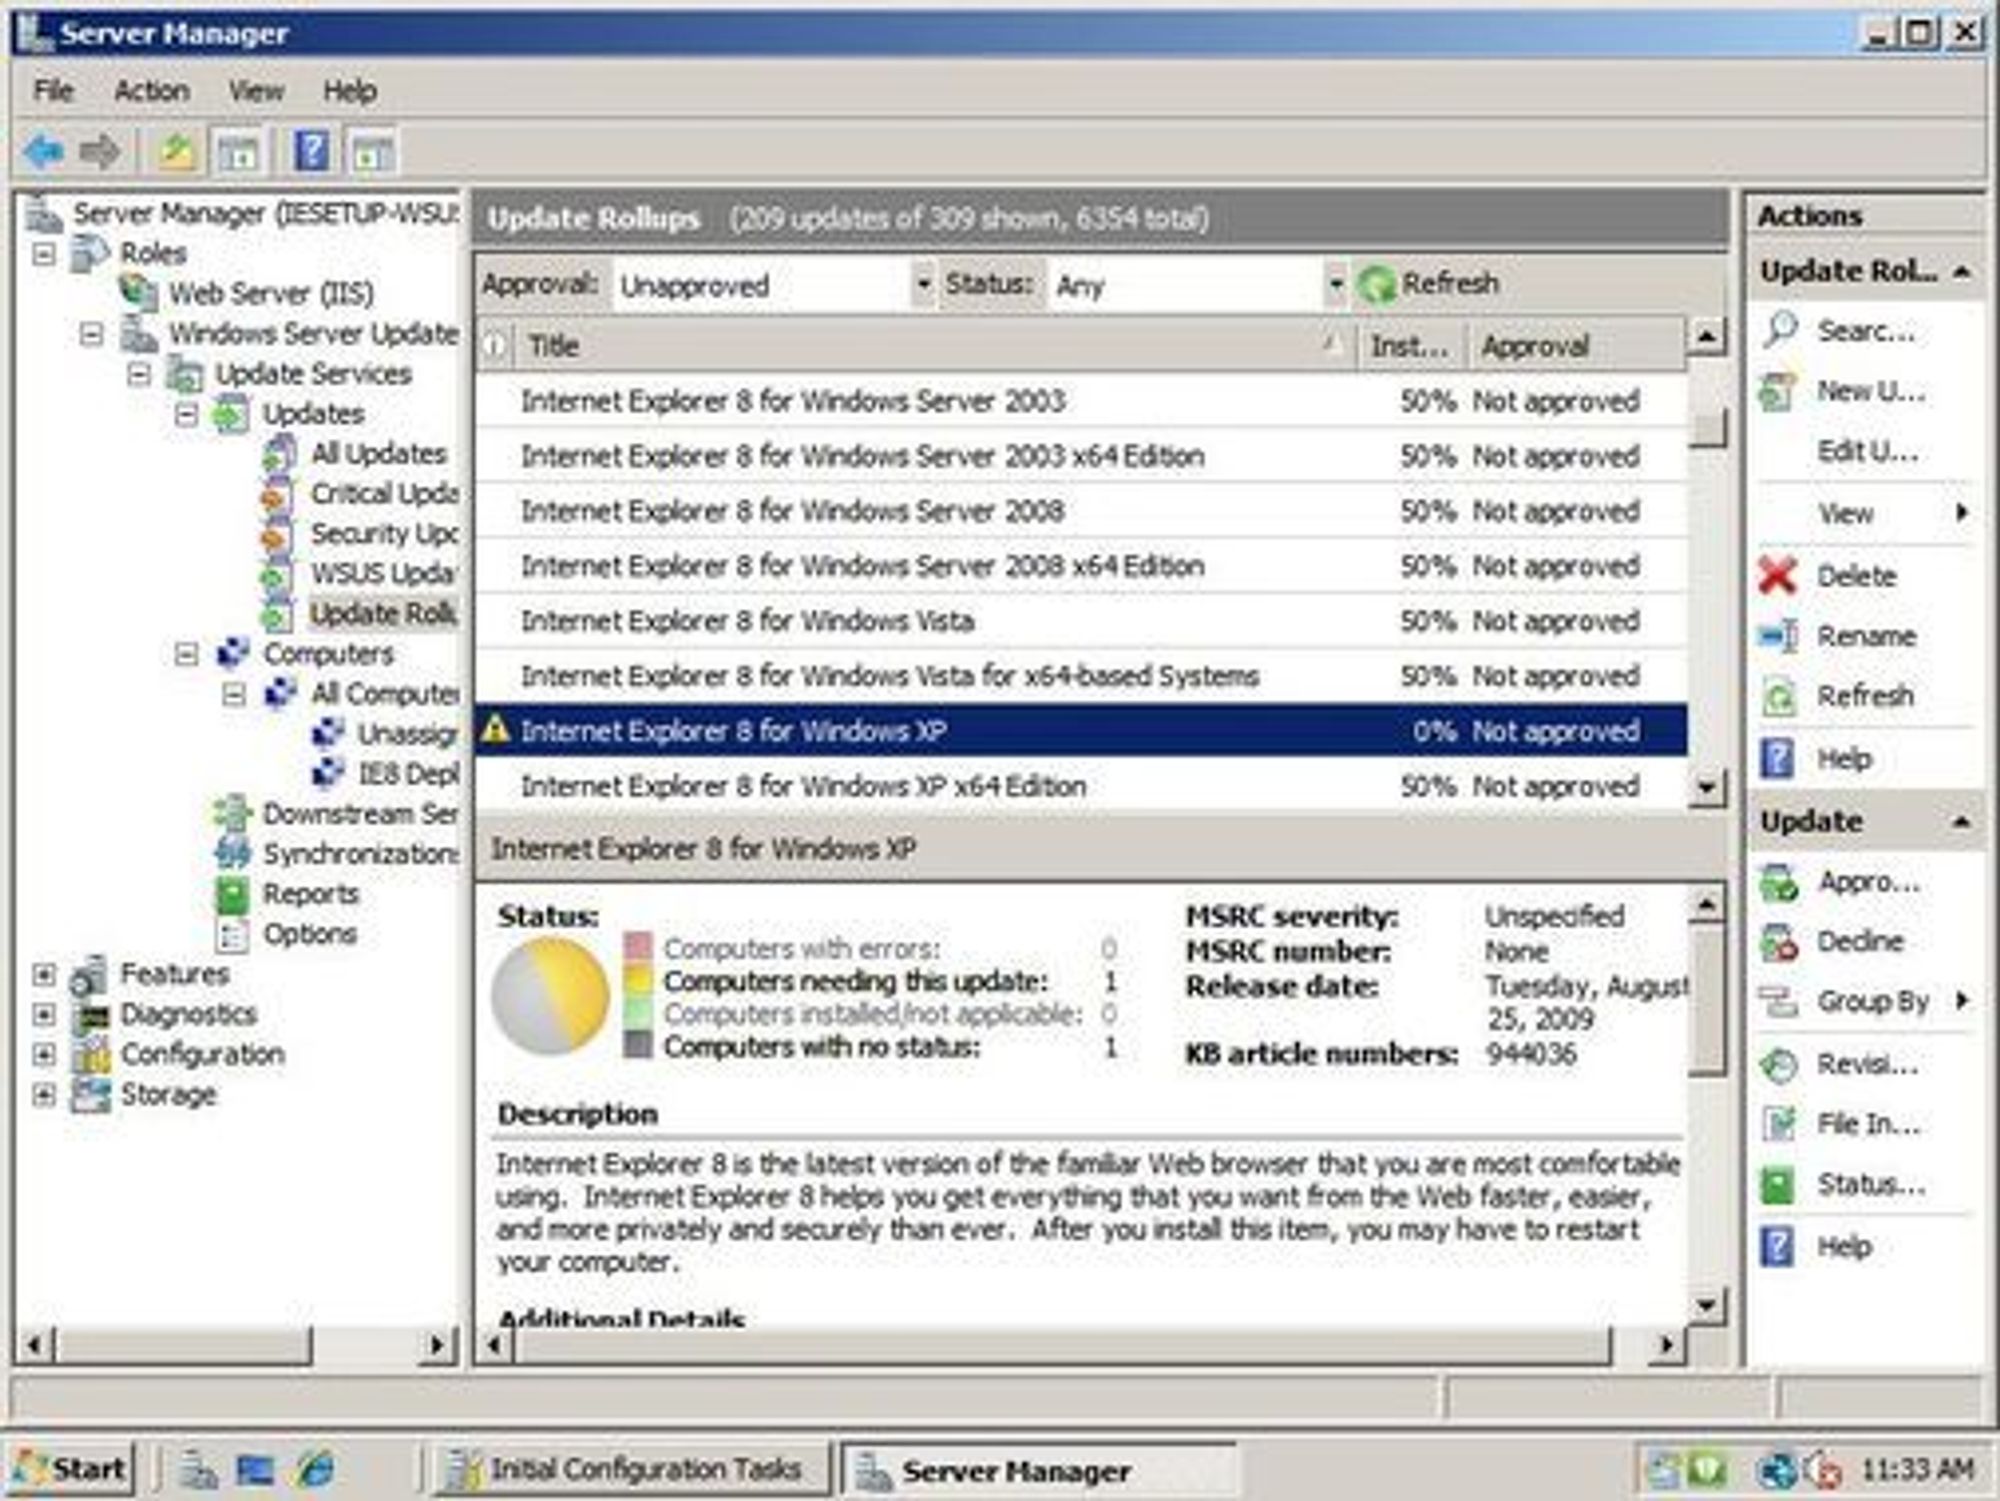Viewport: 2000px width, 1501px height.
Task: Click the Web Server (IIS) role icon
Action: 138,293
